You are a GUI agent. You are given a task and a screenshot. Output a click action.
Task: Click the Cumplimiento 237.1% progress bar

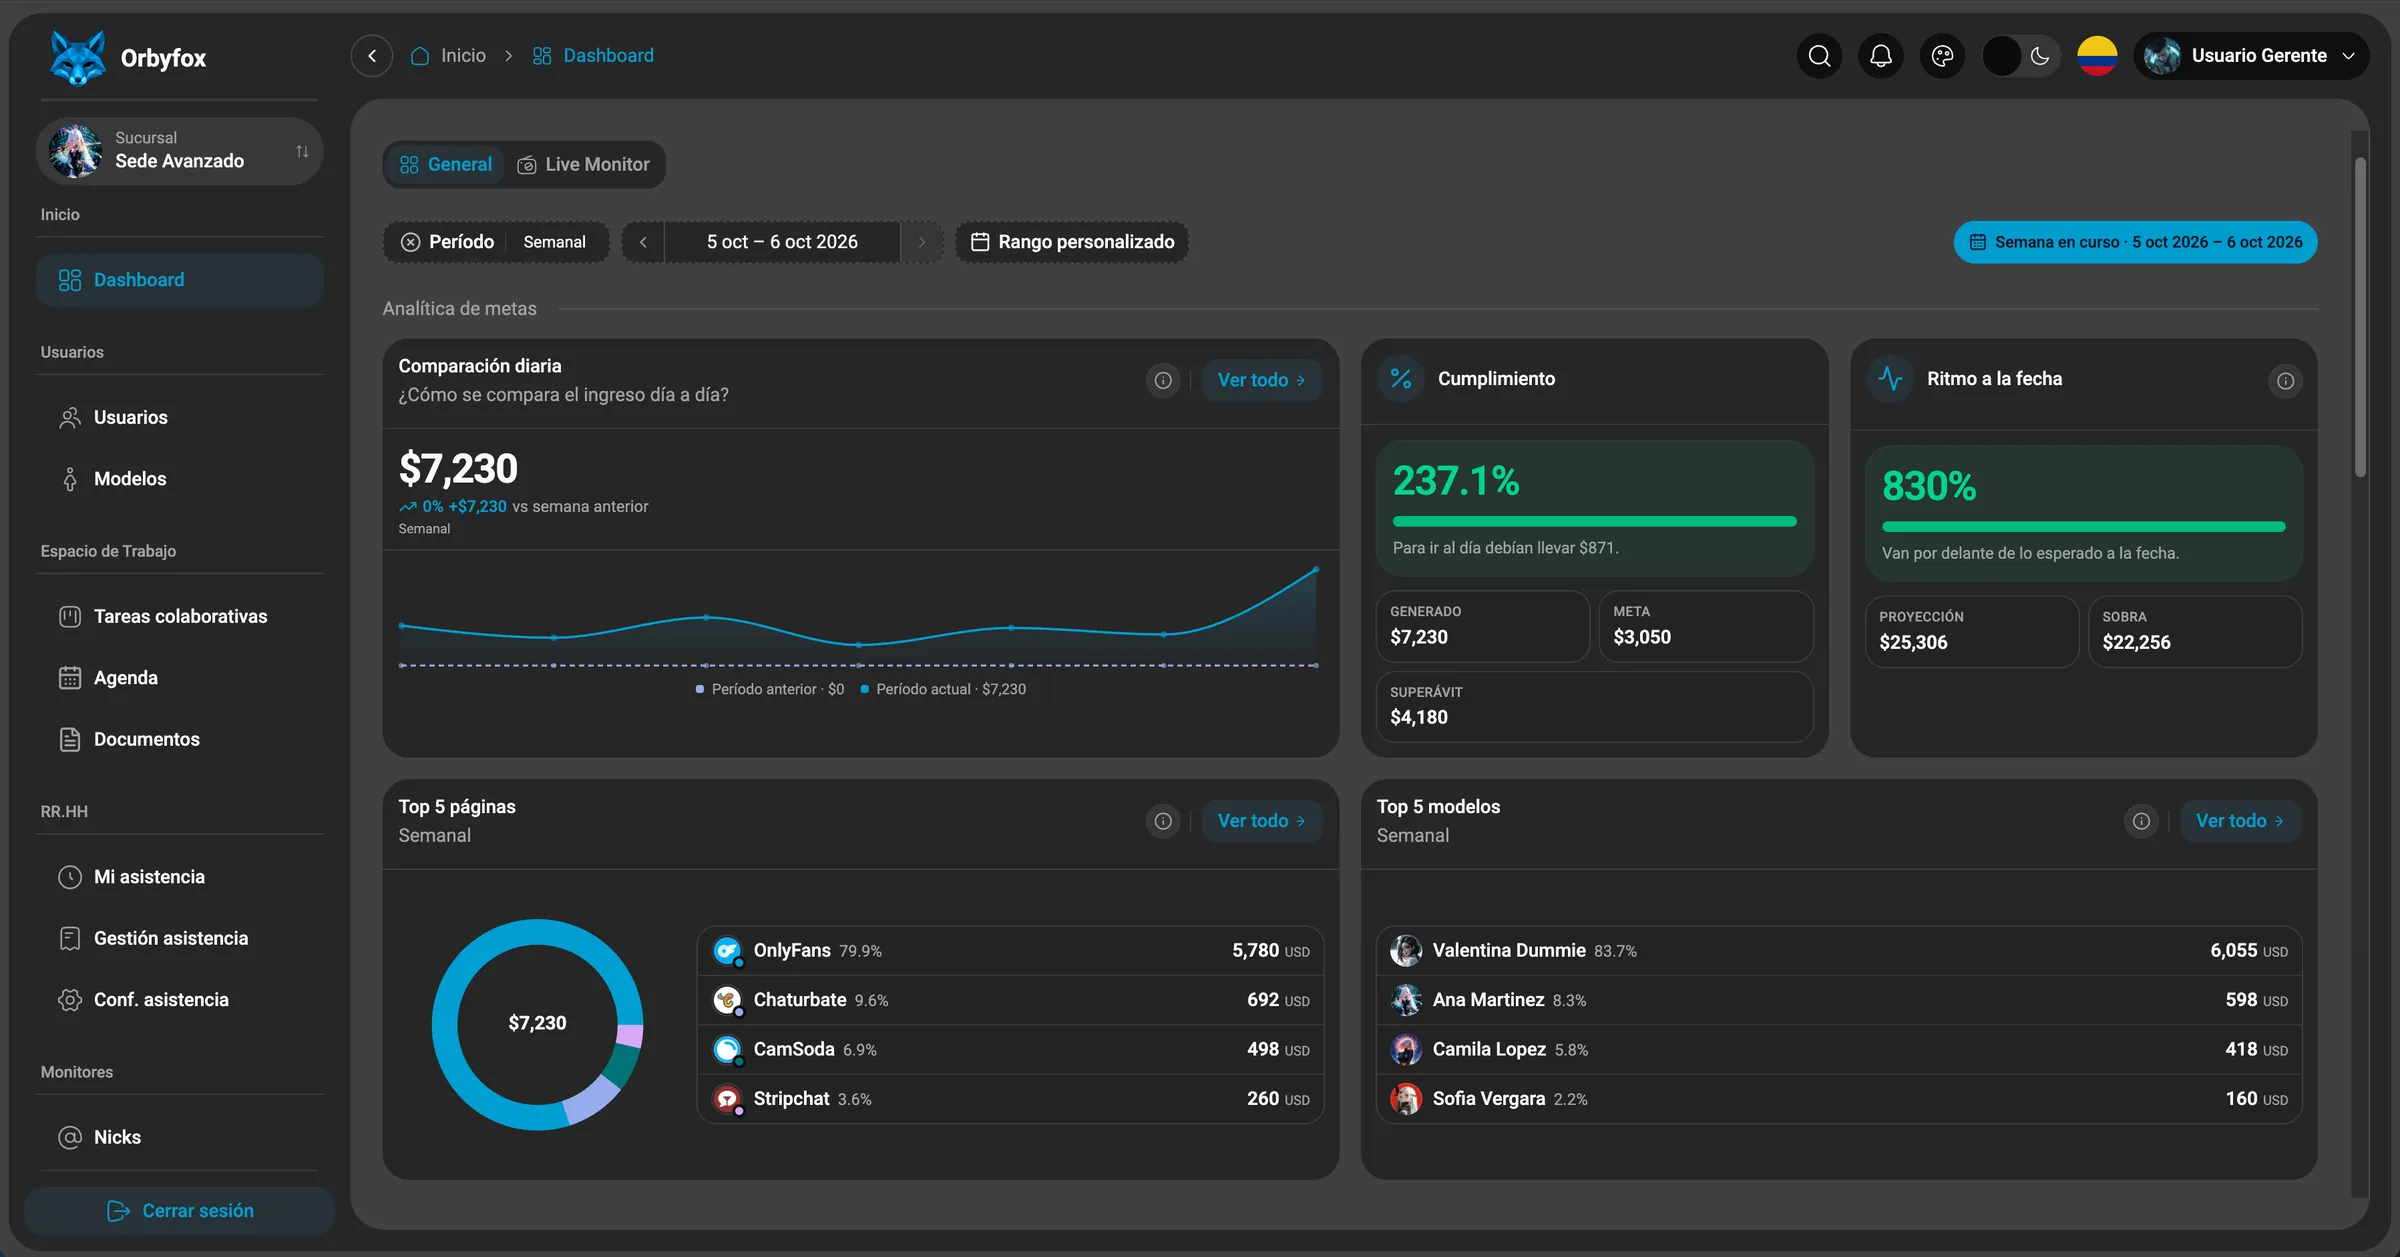tap(1594, 522)
